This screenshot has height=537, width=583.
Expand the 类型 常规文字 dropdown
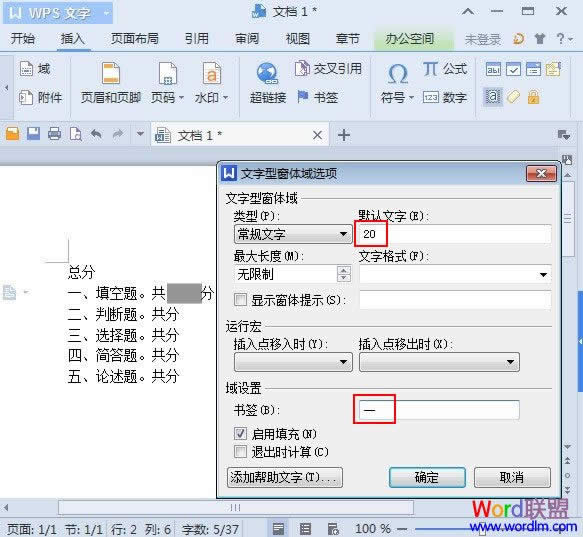(x=293, y=234)
